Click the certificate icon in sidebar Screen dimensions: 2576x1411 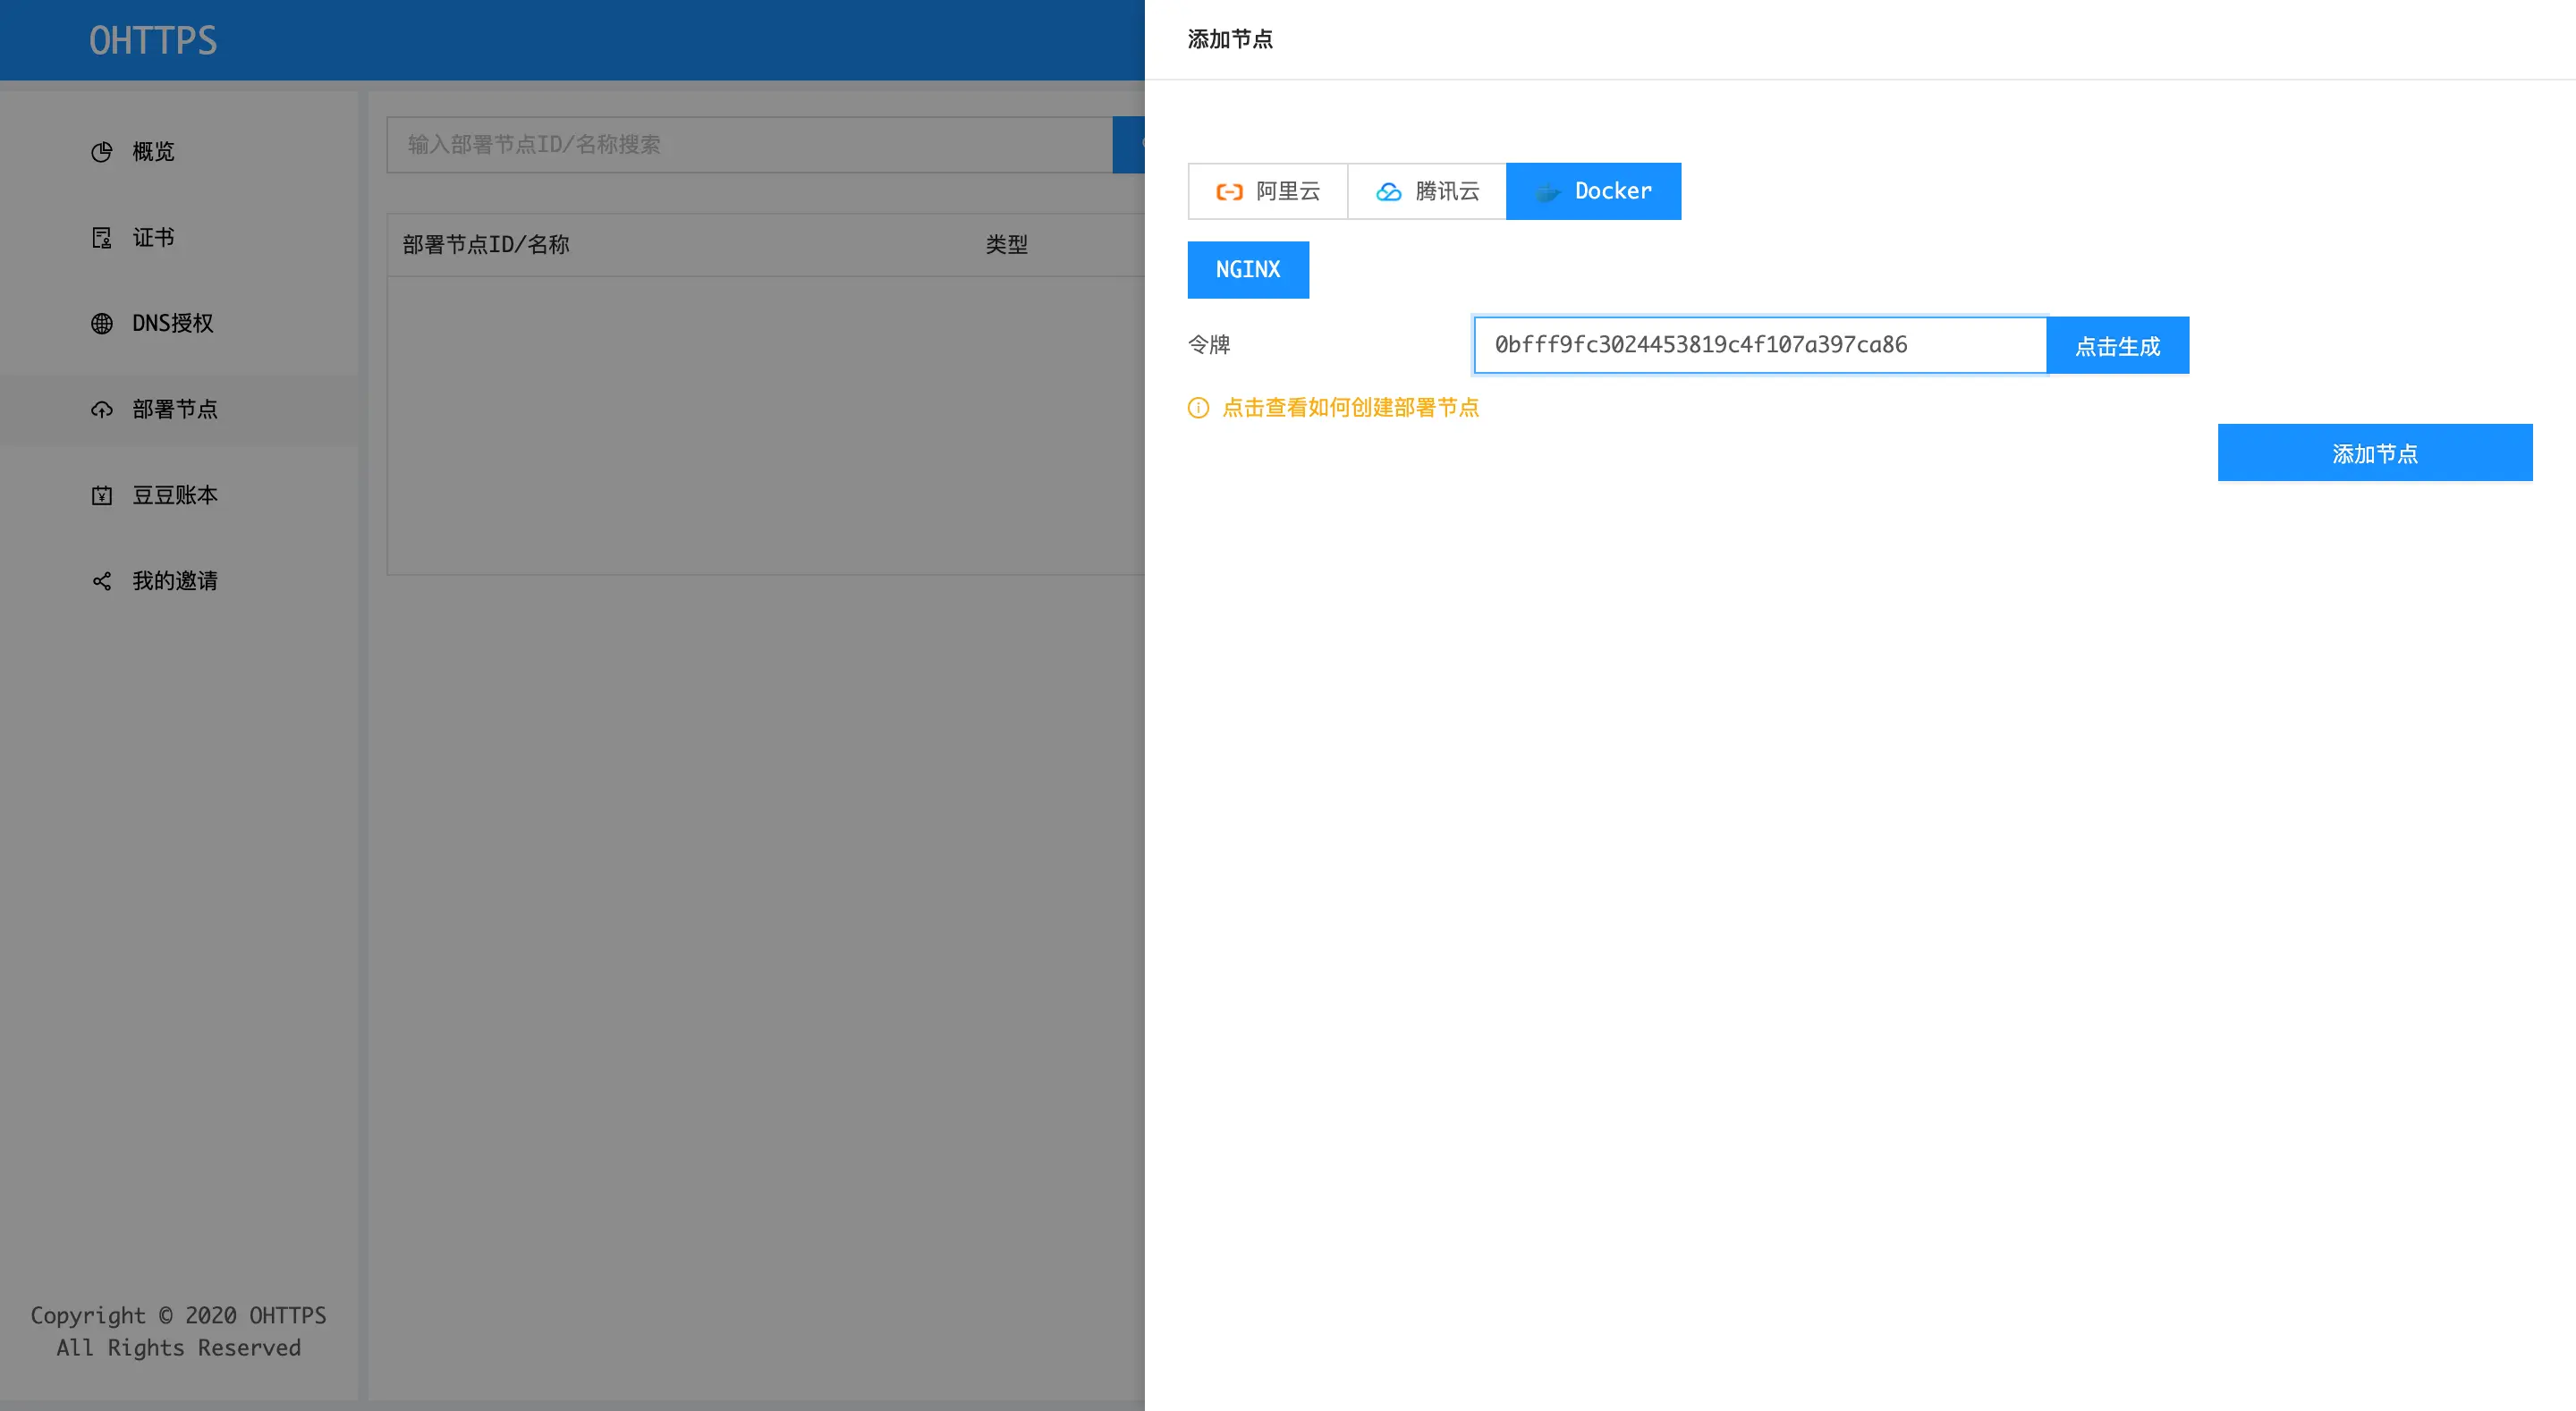click(x=102, y=238)
